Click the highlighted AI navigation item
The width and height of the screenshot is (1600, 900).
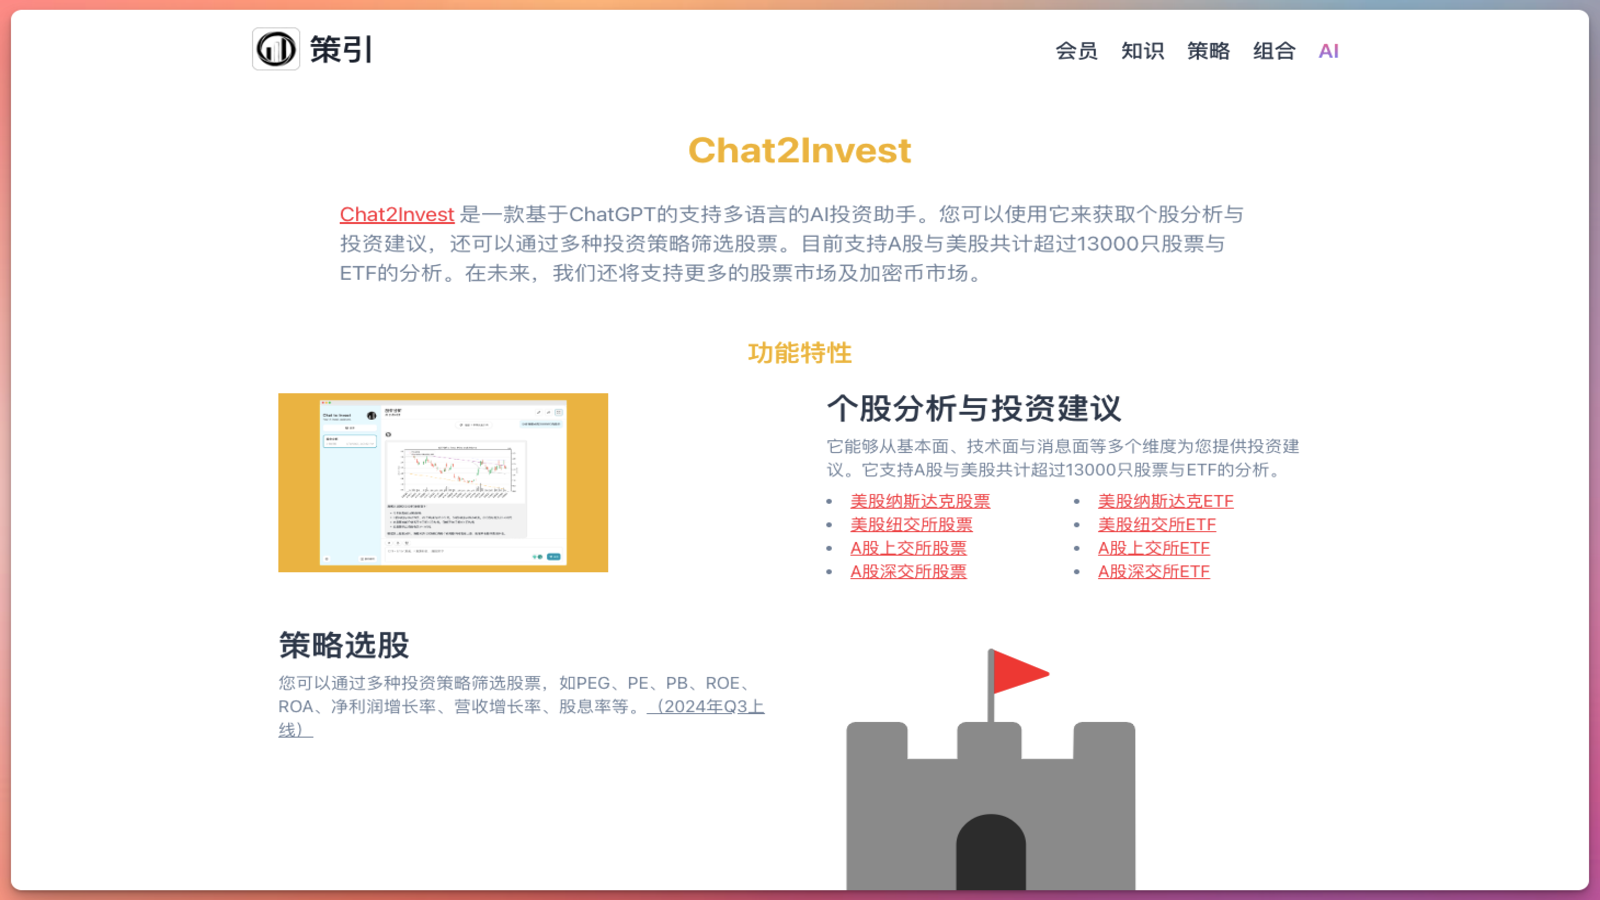1328,50
